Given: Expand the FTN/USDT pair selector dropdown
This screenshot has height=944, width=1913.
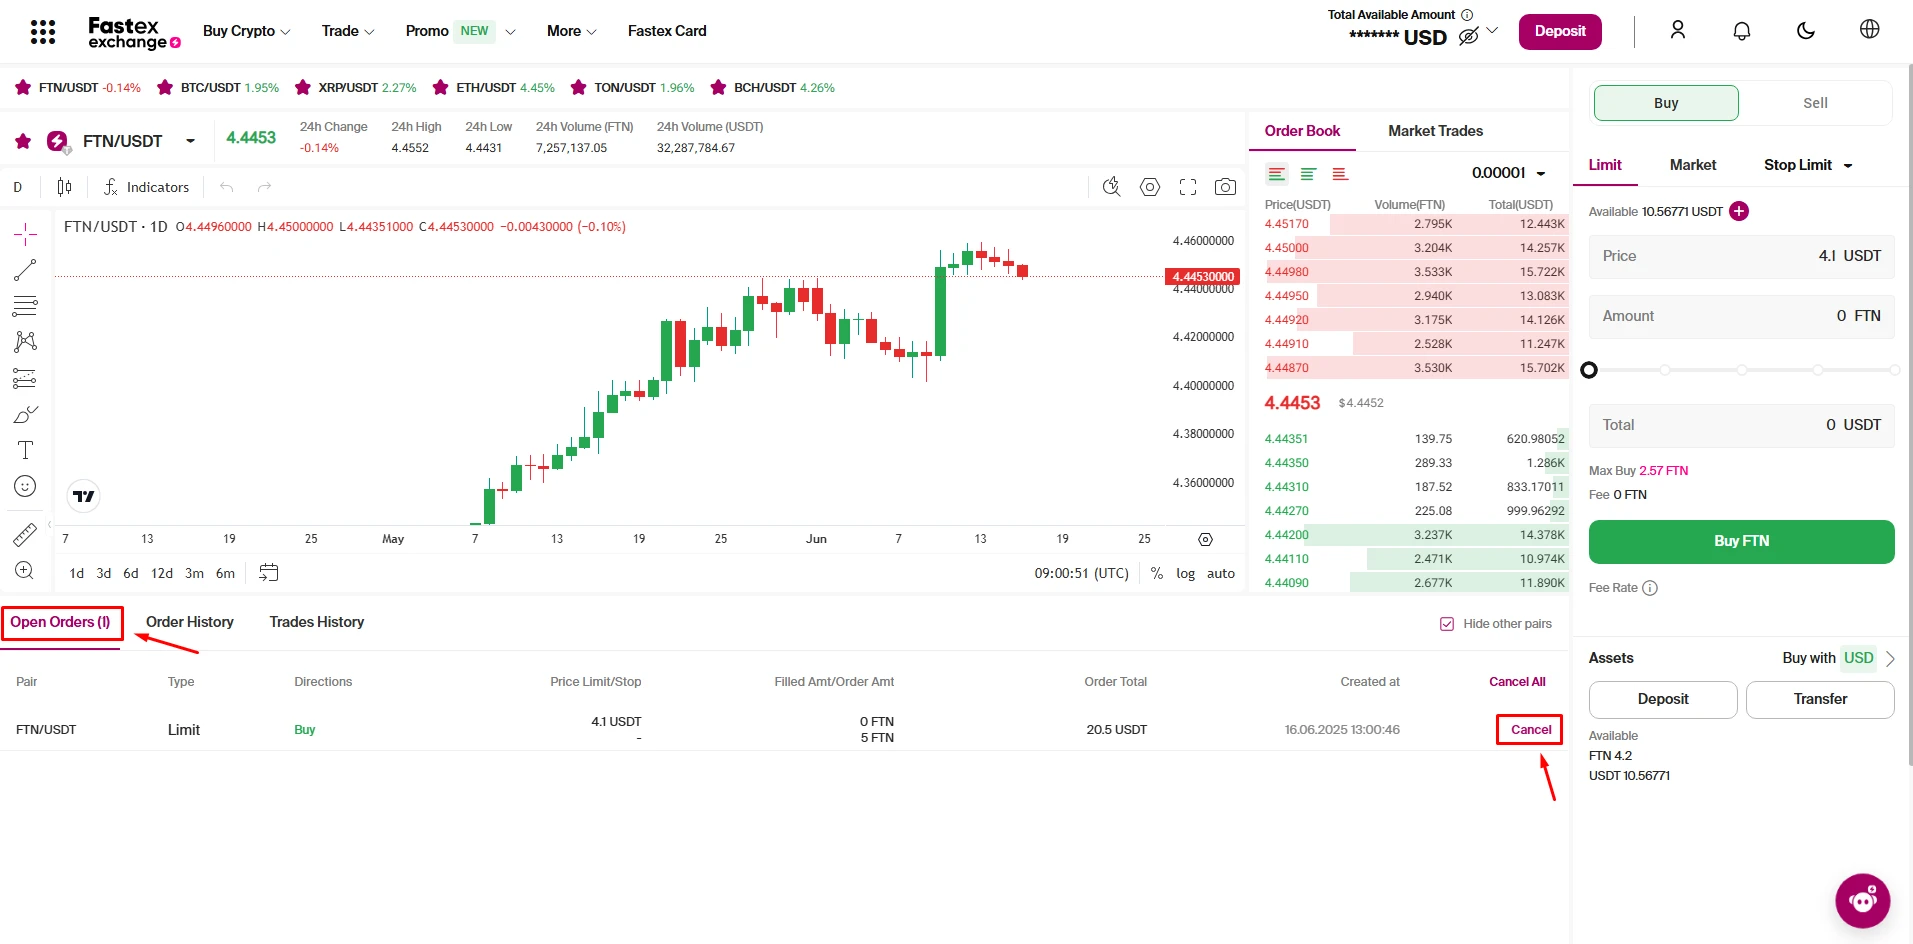Looking at the screenshot, I should point(190,141).
